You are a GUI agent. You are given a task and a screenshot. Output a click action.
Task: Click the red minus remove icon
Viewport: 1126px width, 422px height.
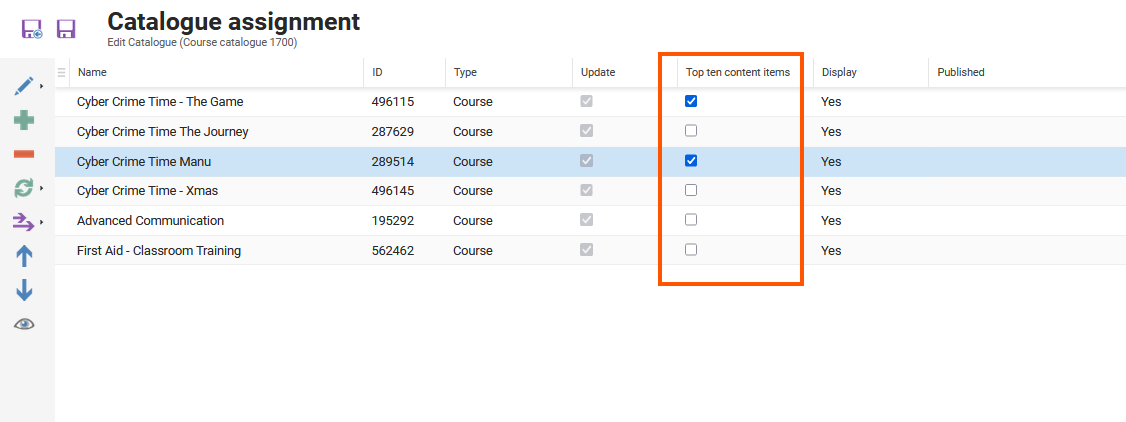pos(24,154)
